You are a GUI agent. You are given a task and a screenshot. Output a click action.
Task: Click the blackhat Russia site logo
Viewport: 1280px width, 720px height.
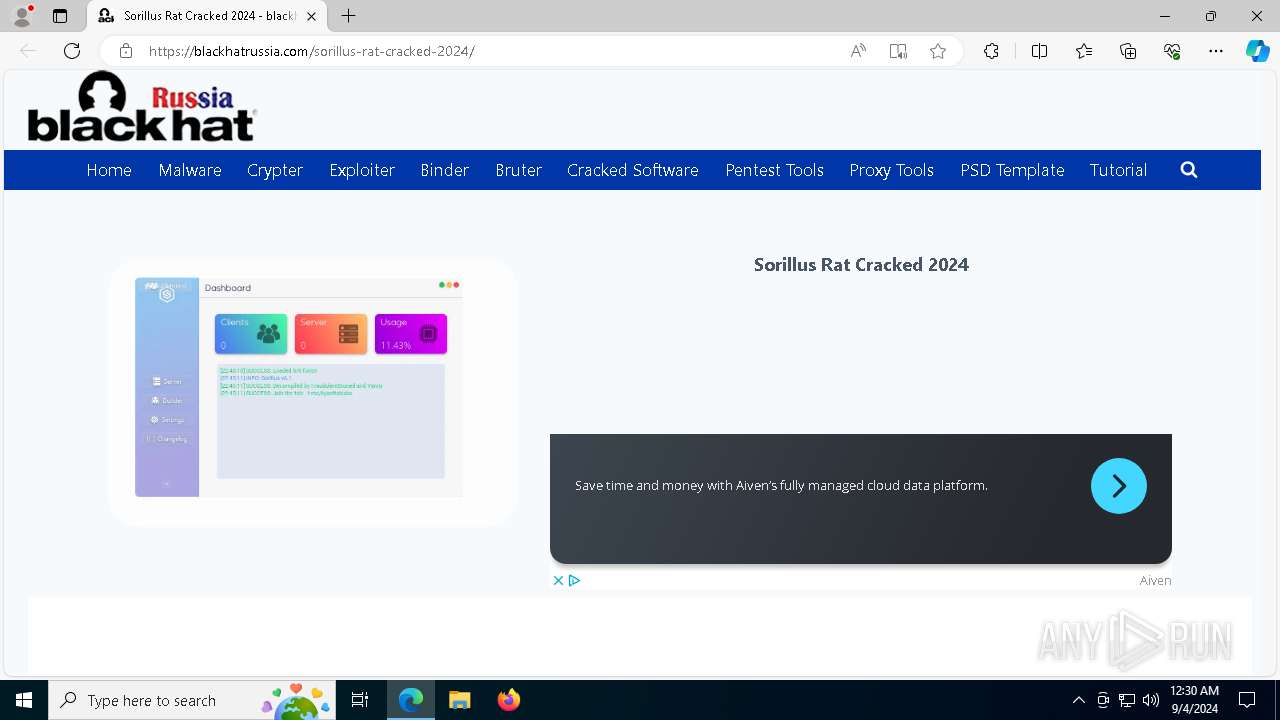142,106
